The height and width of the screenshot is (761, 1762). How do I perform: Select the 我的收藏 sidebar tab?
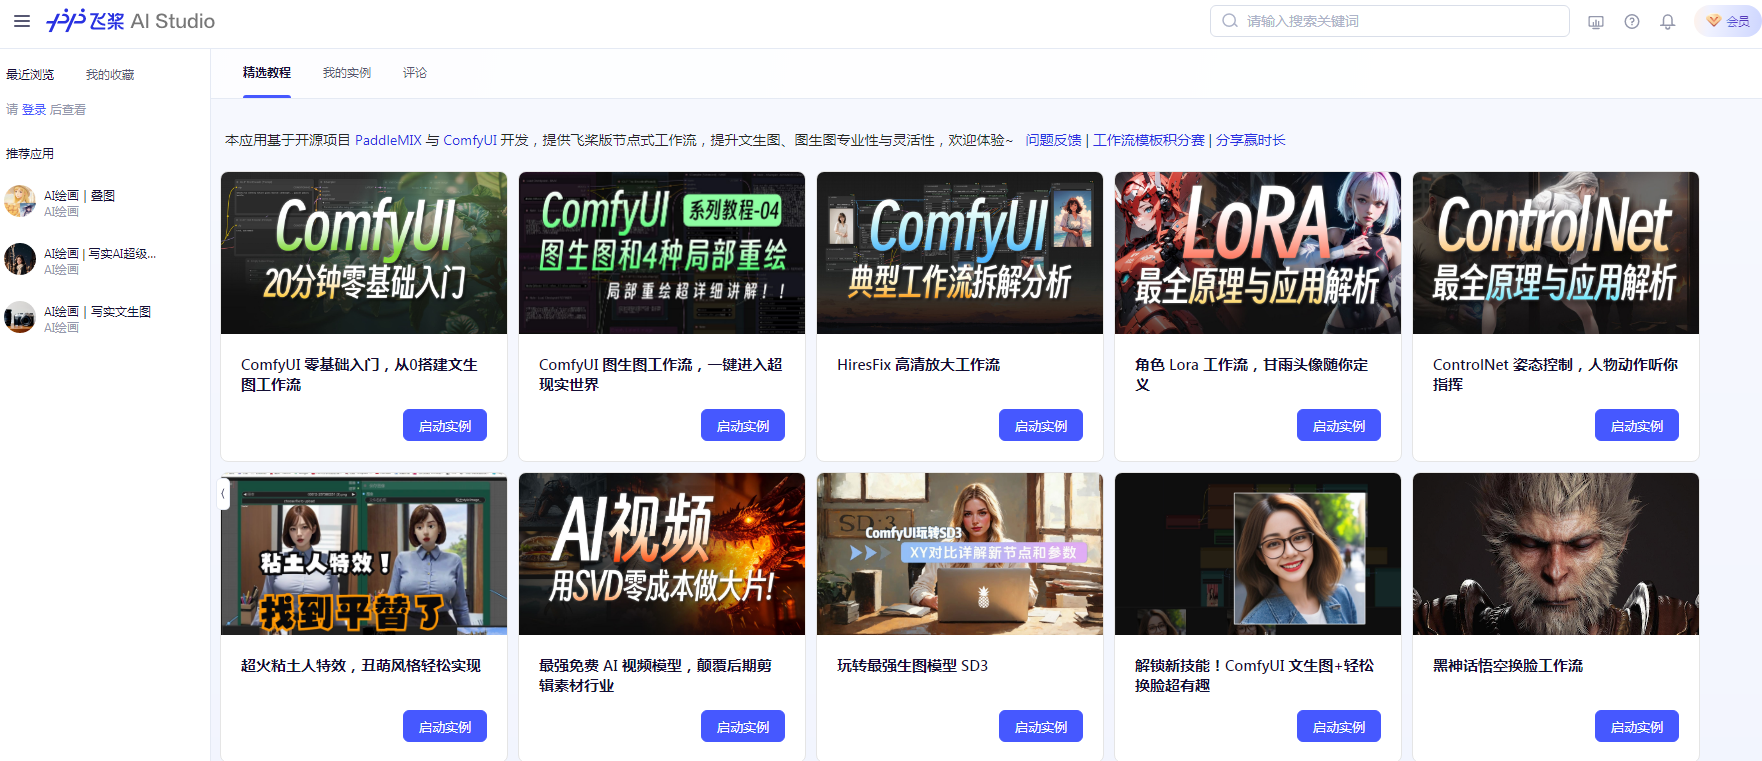(110, 75)
